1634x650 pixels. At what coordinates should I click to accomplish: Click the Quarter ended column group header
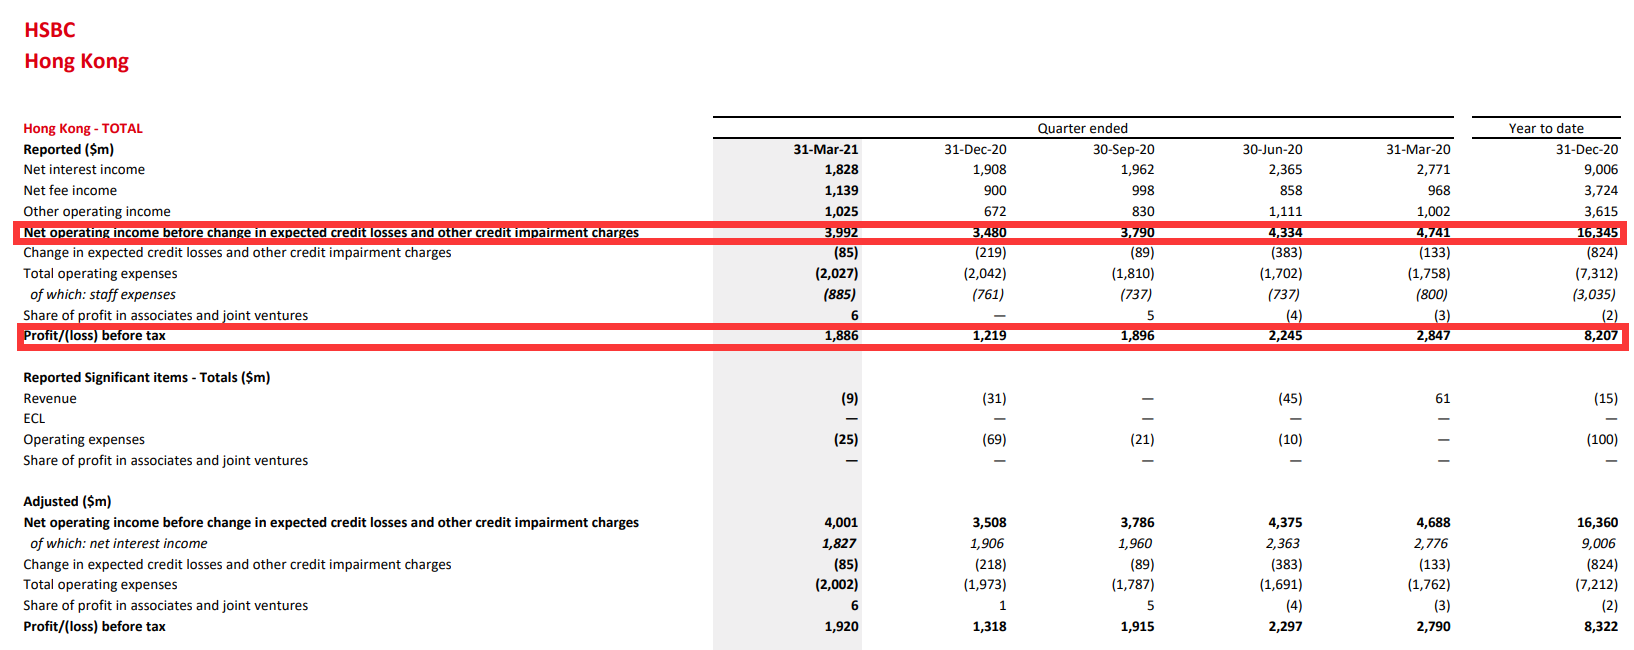(1082, 128)
